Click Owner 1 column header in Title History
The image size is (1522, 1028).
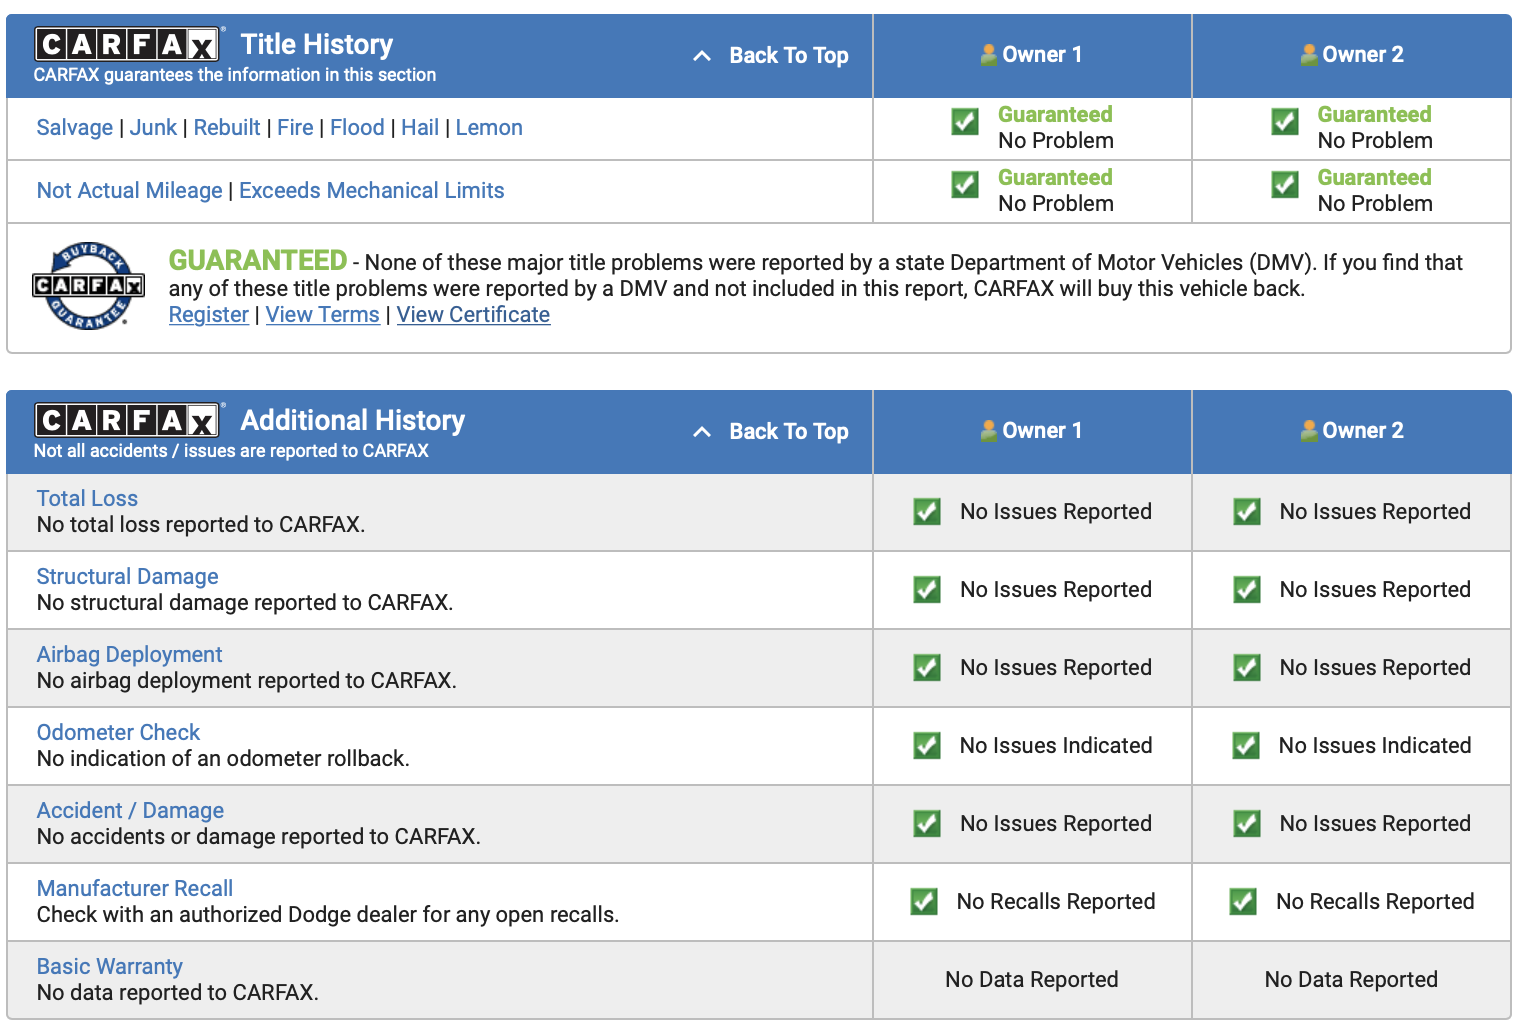tap(1032, 55)
